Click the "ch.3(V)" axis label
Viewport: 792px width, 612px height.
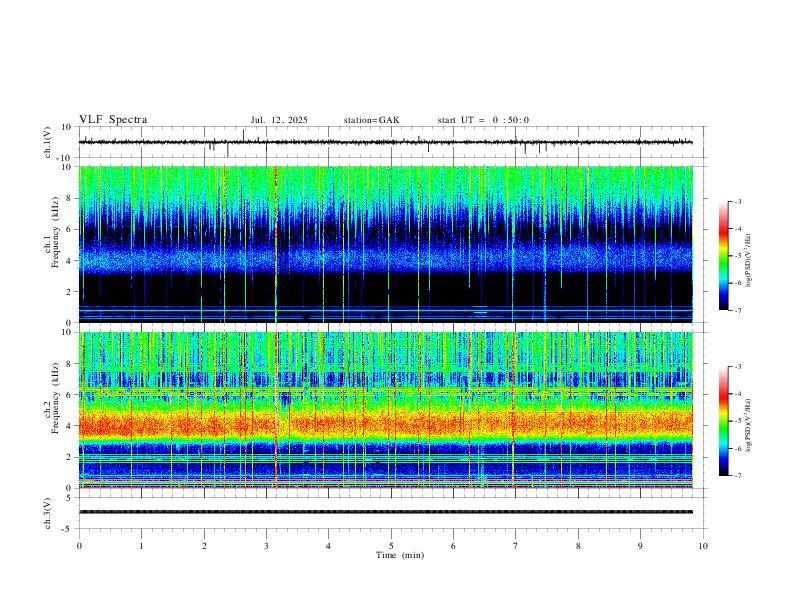pyautogui.click(x=49, y=514)
